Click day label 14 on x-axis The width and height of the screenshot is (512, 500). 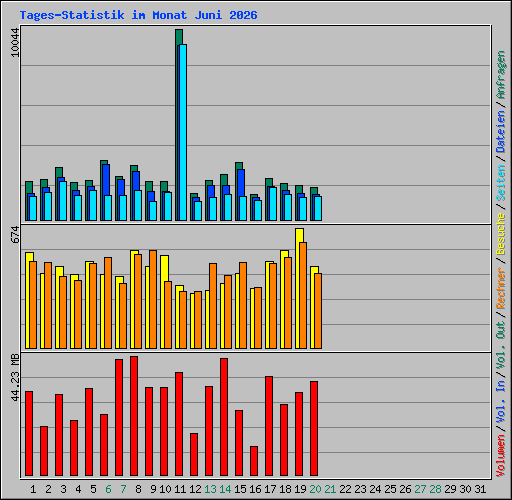[x=225, y=489]
